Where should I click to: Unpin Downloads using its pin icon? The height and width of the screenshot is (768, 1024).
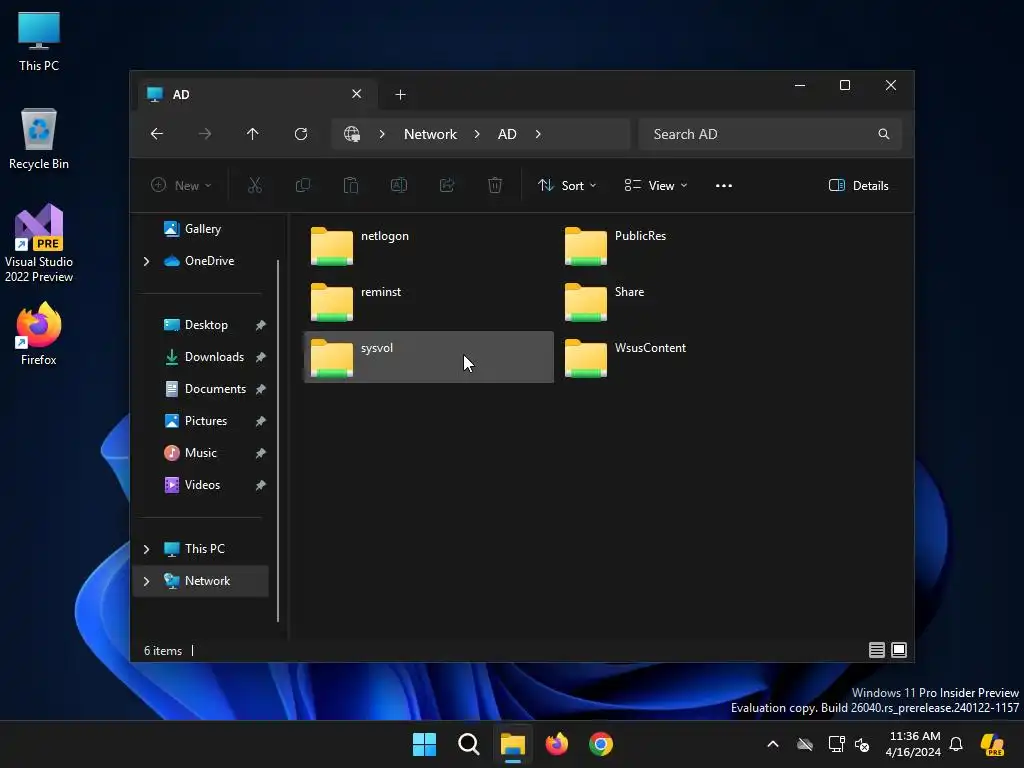pyautogui.click(x=261, y=357)
